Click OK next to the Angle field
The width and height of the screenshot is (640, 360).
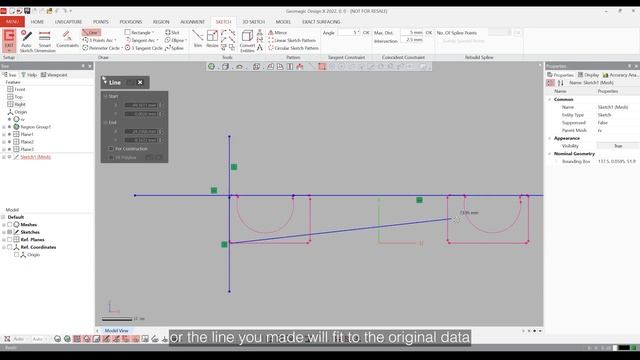(x=366, y=32)
